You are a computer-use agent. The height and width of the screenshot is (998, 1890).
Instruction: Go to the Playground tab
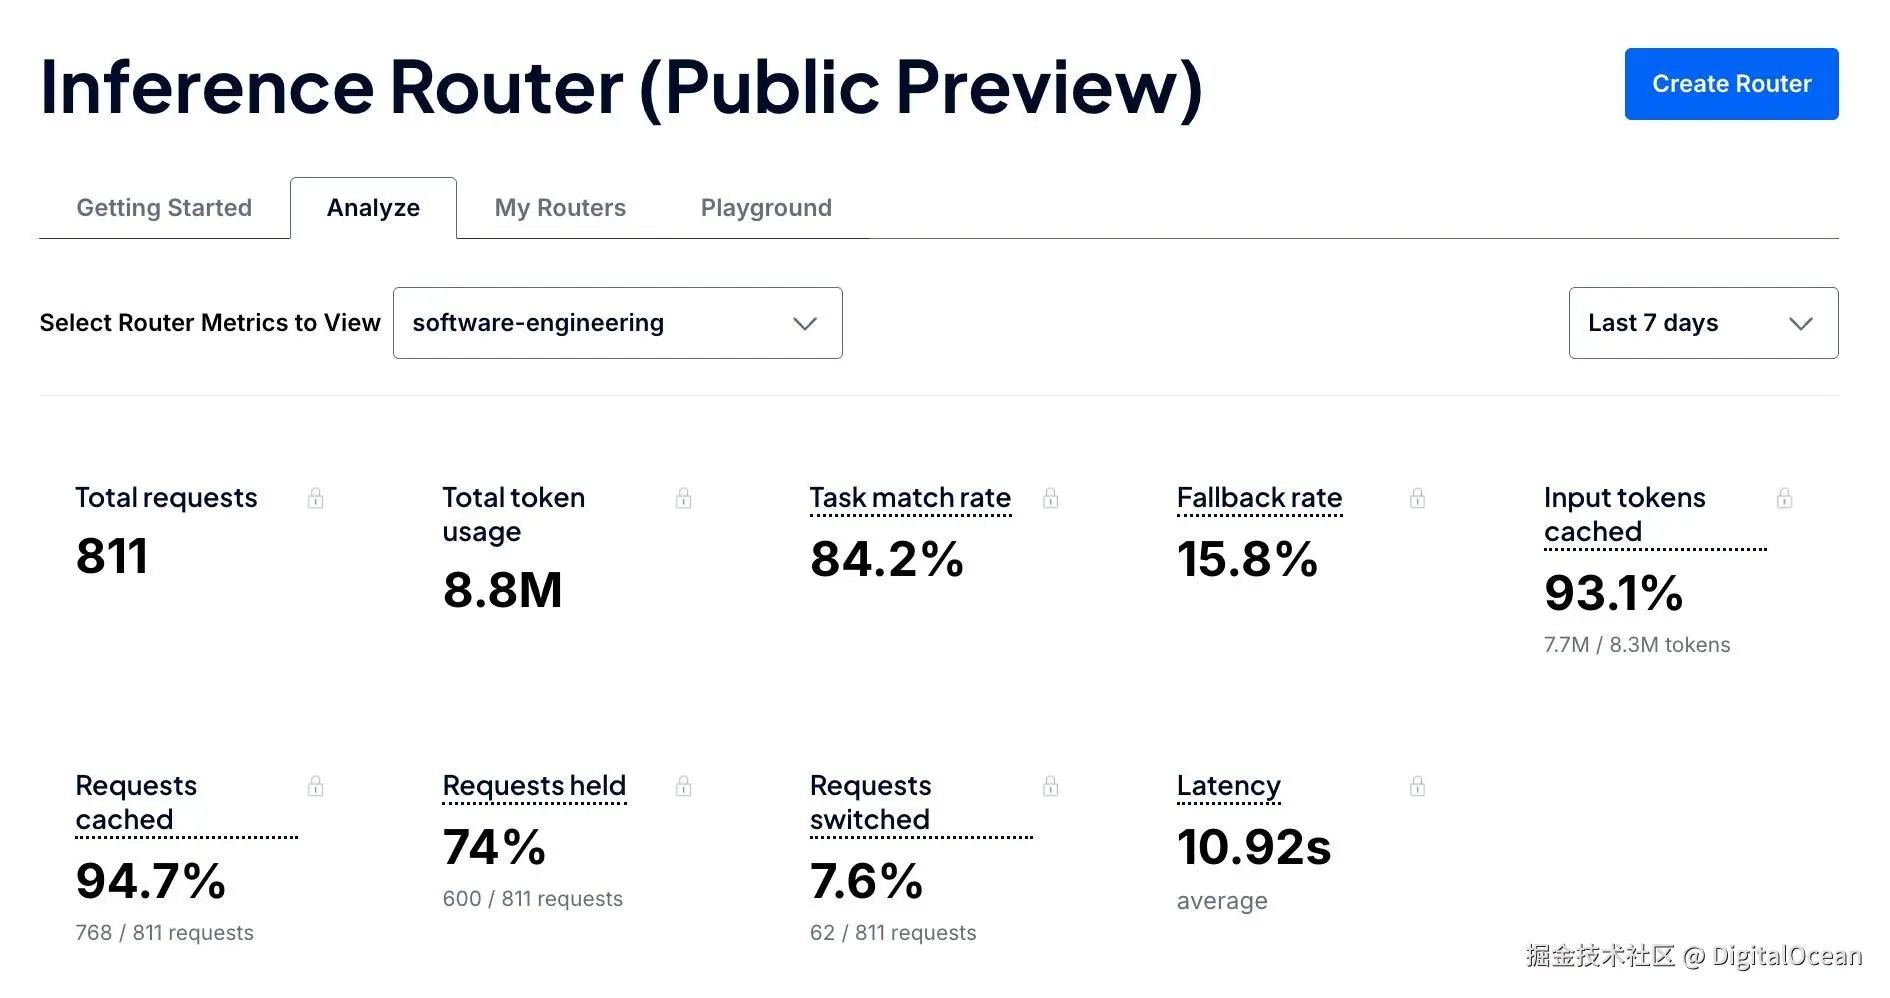[x=766, y=208]
